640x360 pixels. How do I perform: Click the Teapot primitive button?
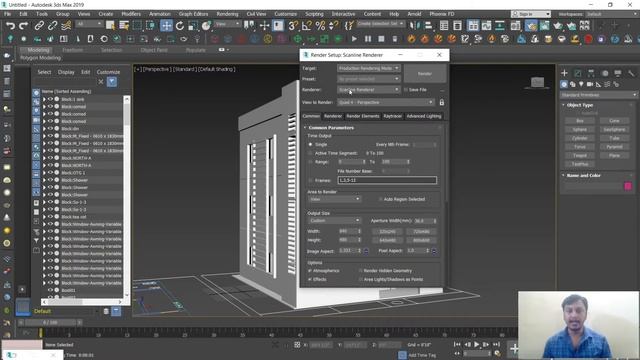click(580, 156)
